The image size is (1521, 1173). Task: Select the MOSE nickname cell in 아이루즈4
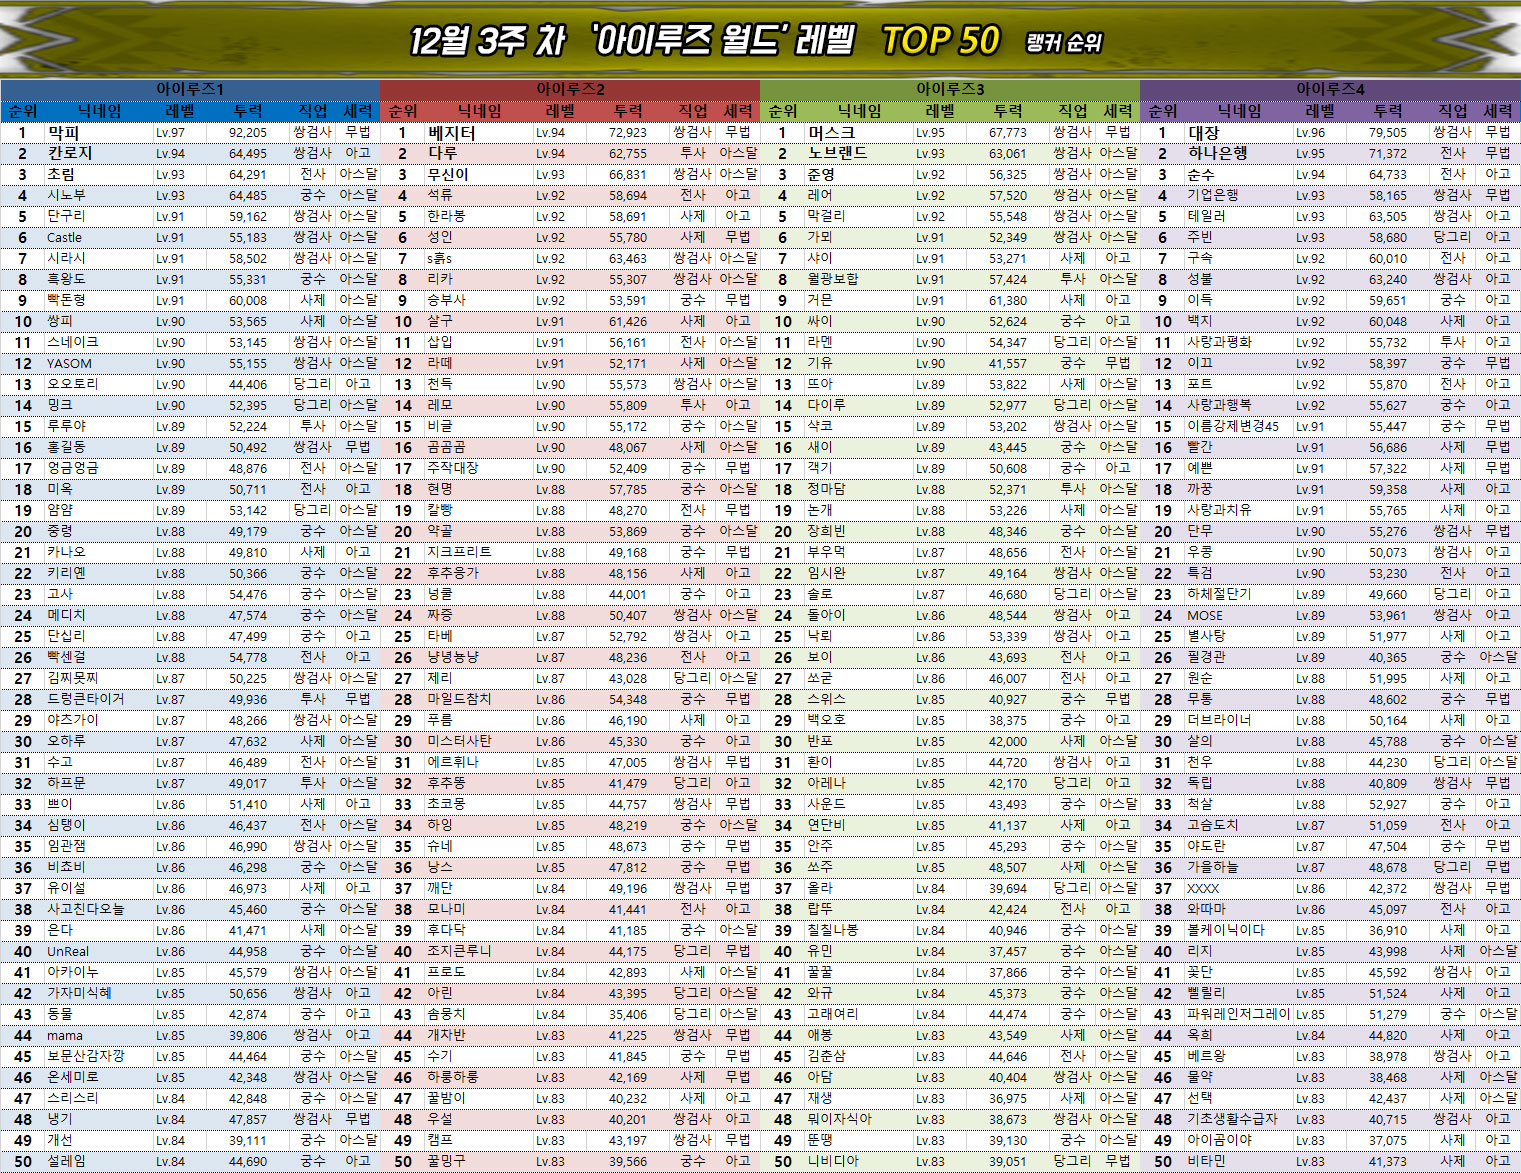[1204, 615]
